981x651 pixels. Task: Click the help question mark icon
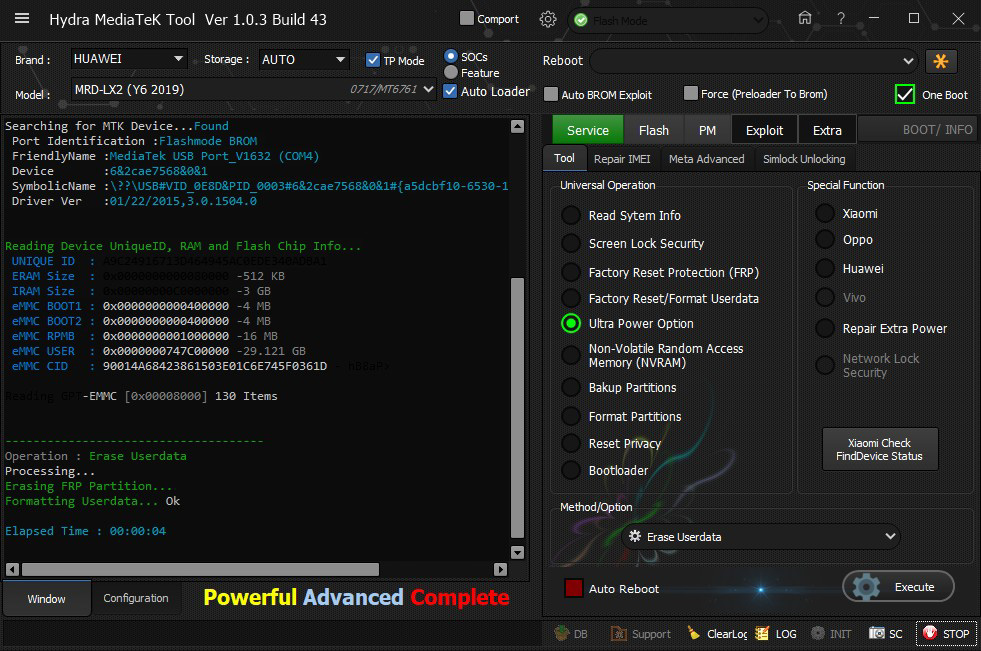click(x=842, y=19)
